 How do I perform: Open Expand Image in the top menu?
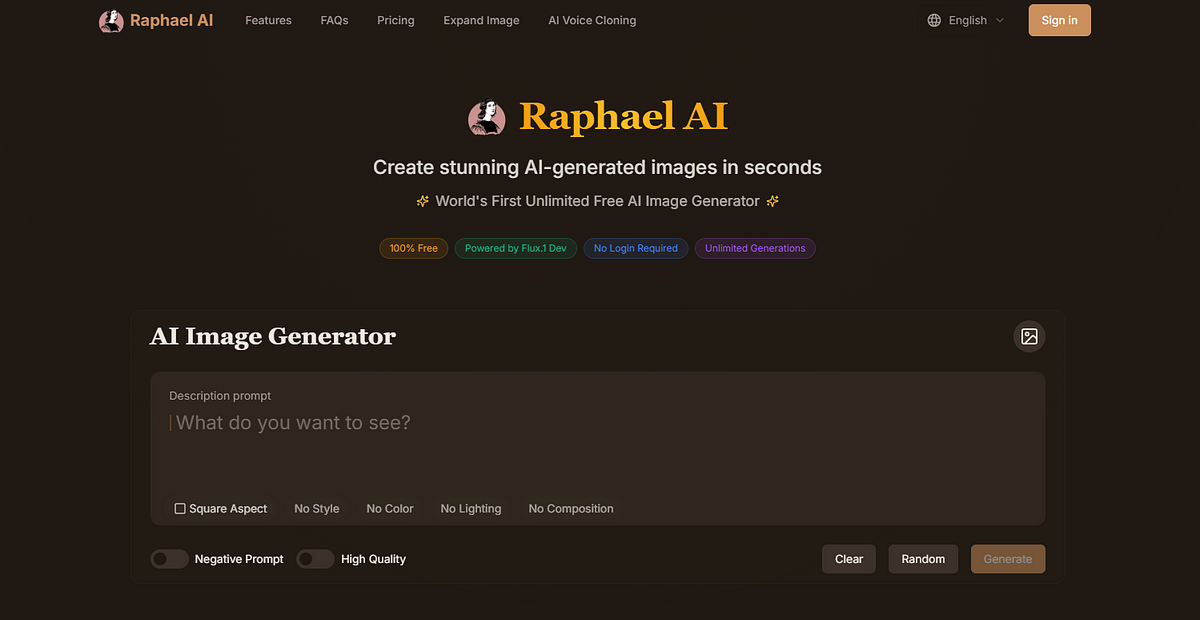(x=481, y=20)
